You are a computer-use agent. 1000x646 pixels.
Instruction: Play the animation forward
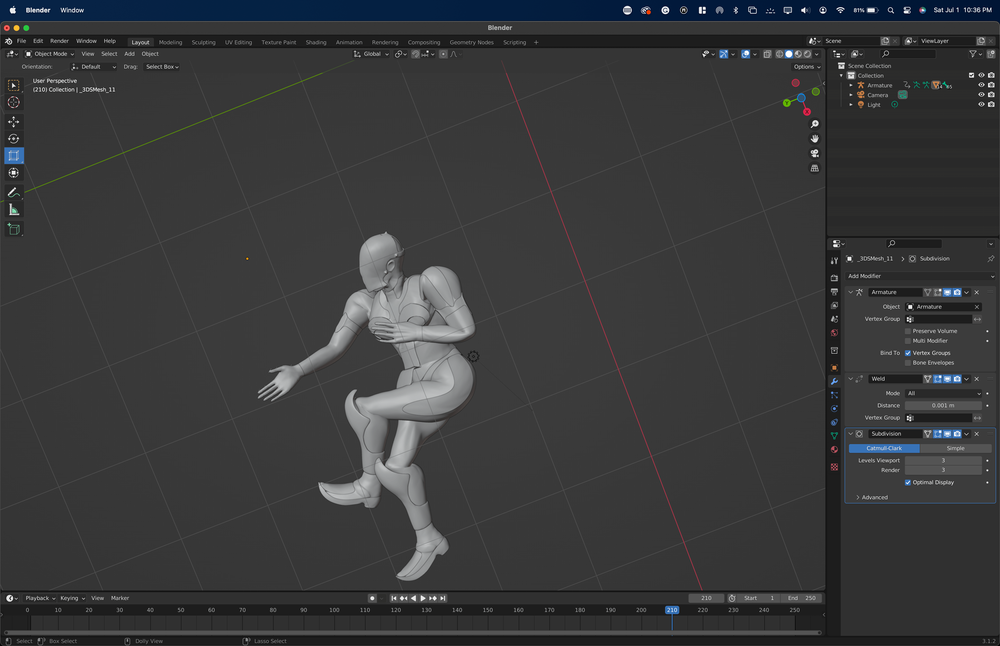(423, 598)
